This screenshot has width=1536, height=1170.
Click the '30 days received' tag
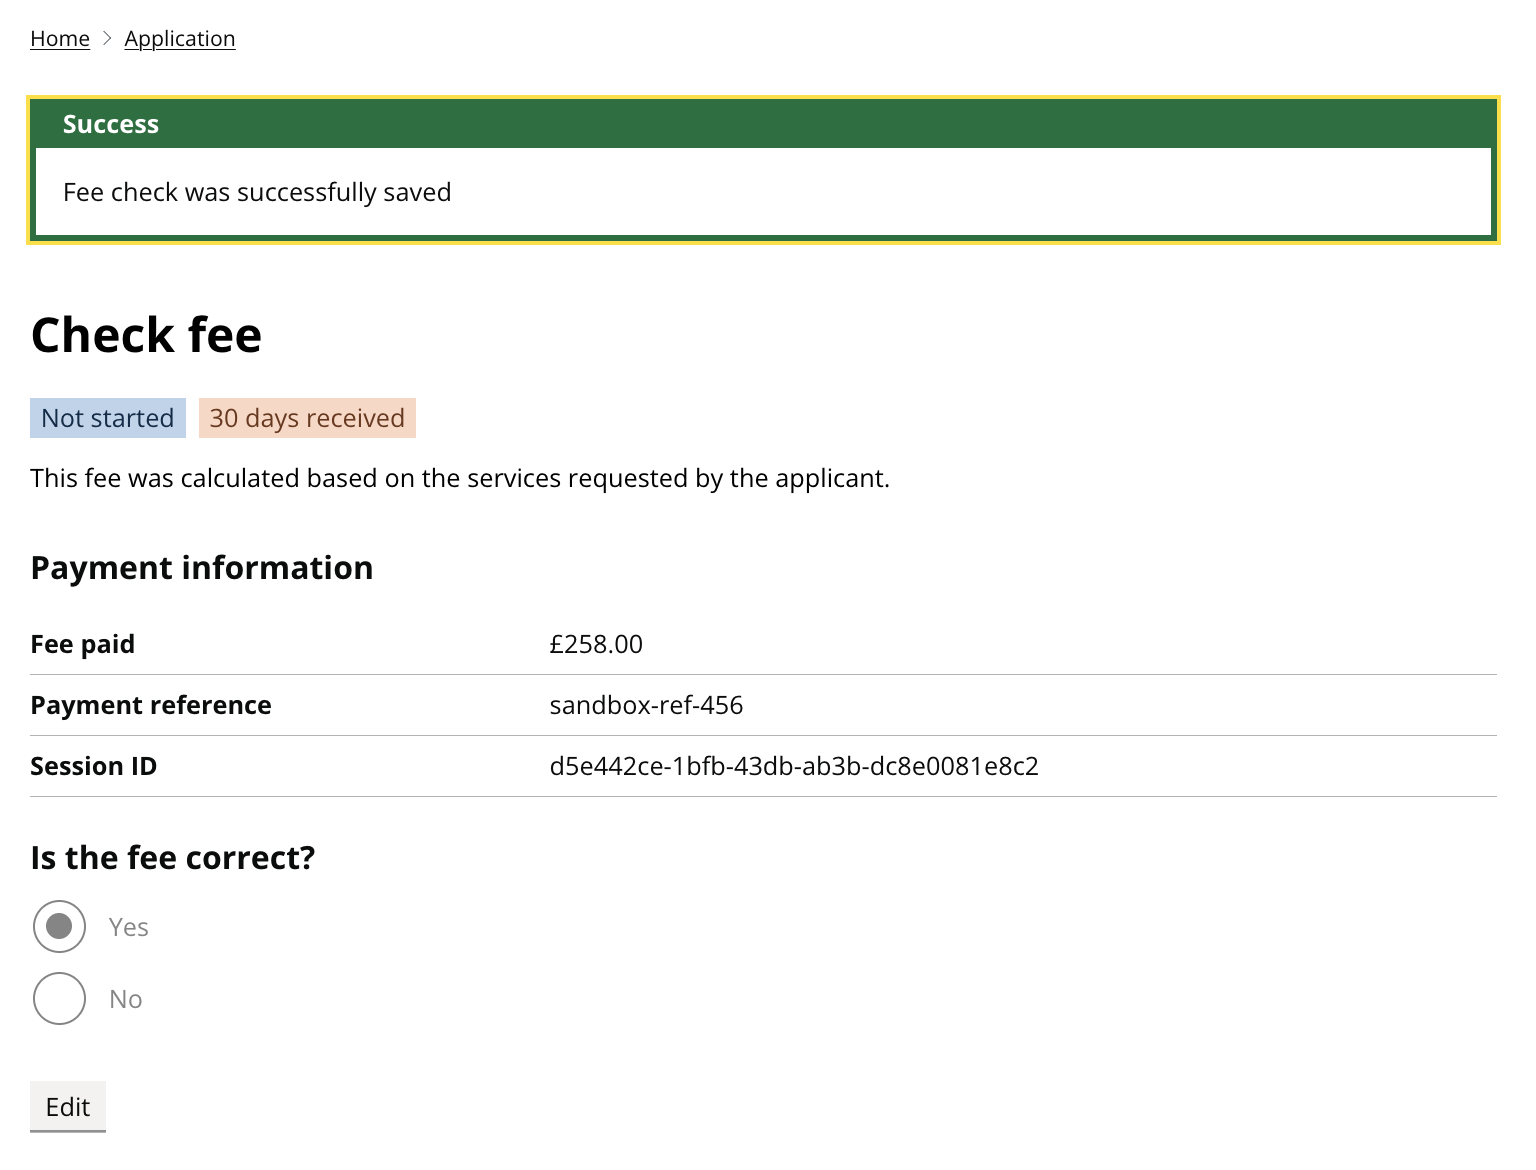coord(307,418)
